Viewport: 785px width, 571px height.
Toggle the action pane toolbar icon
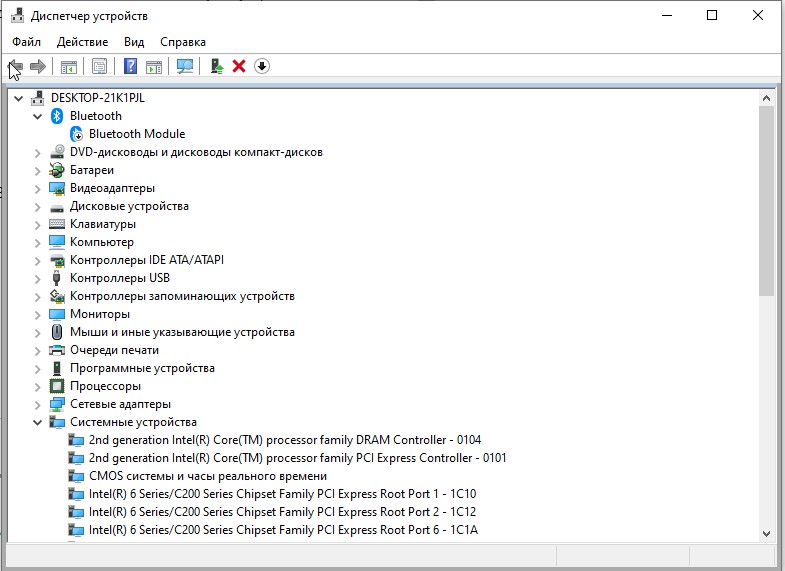[154, 66]
